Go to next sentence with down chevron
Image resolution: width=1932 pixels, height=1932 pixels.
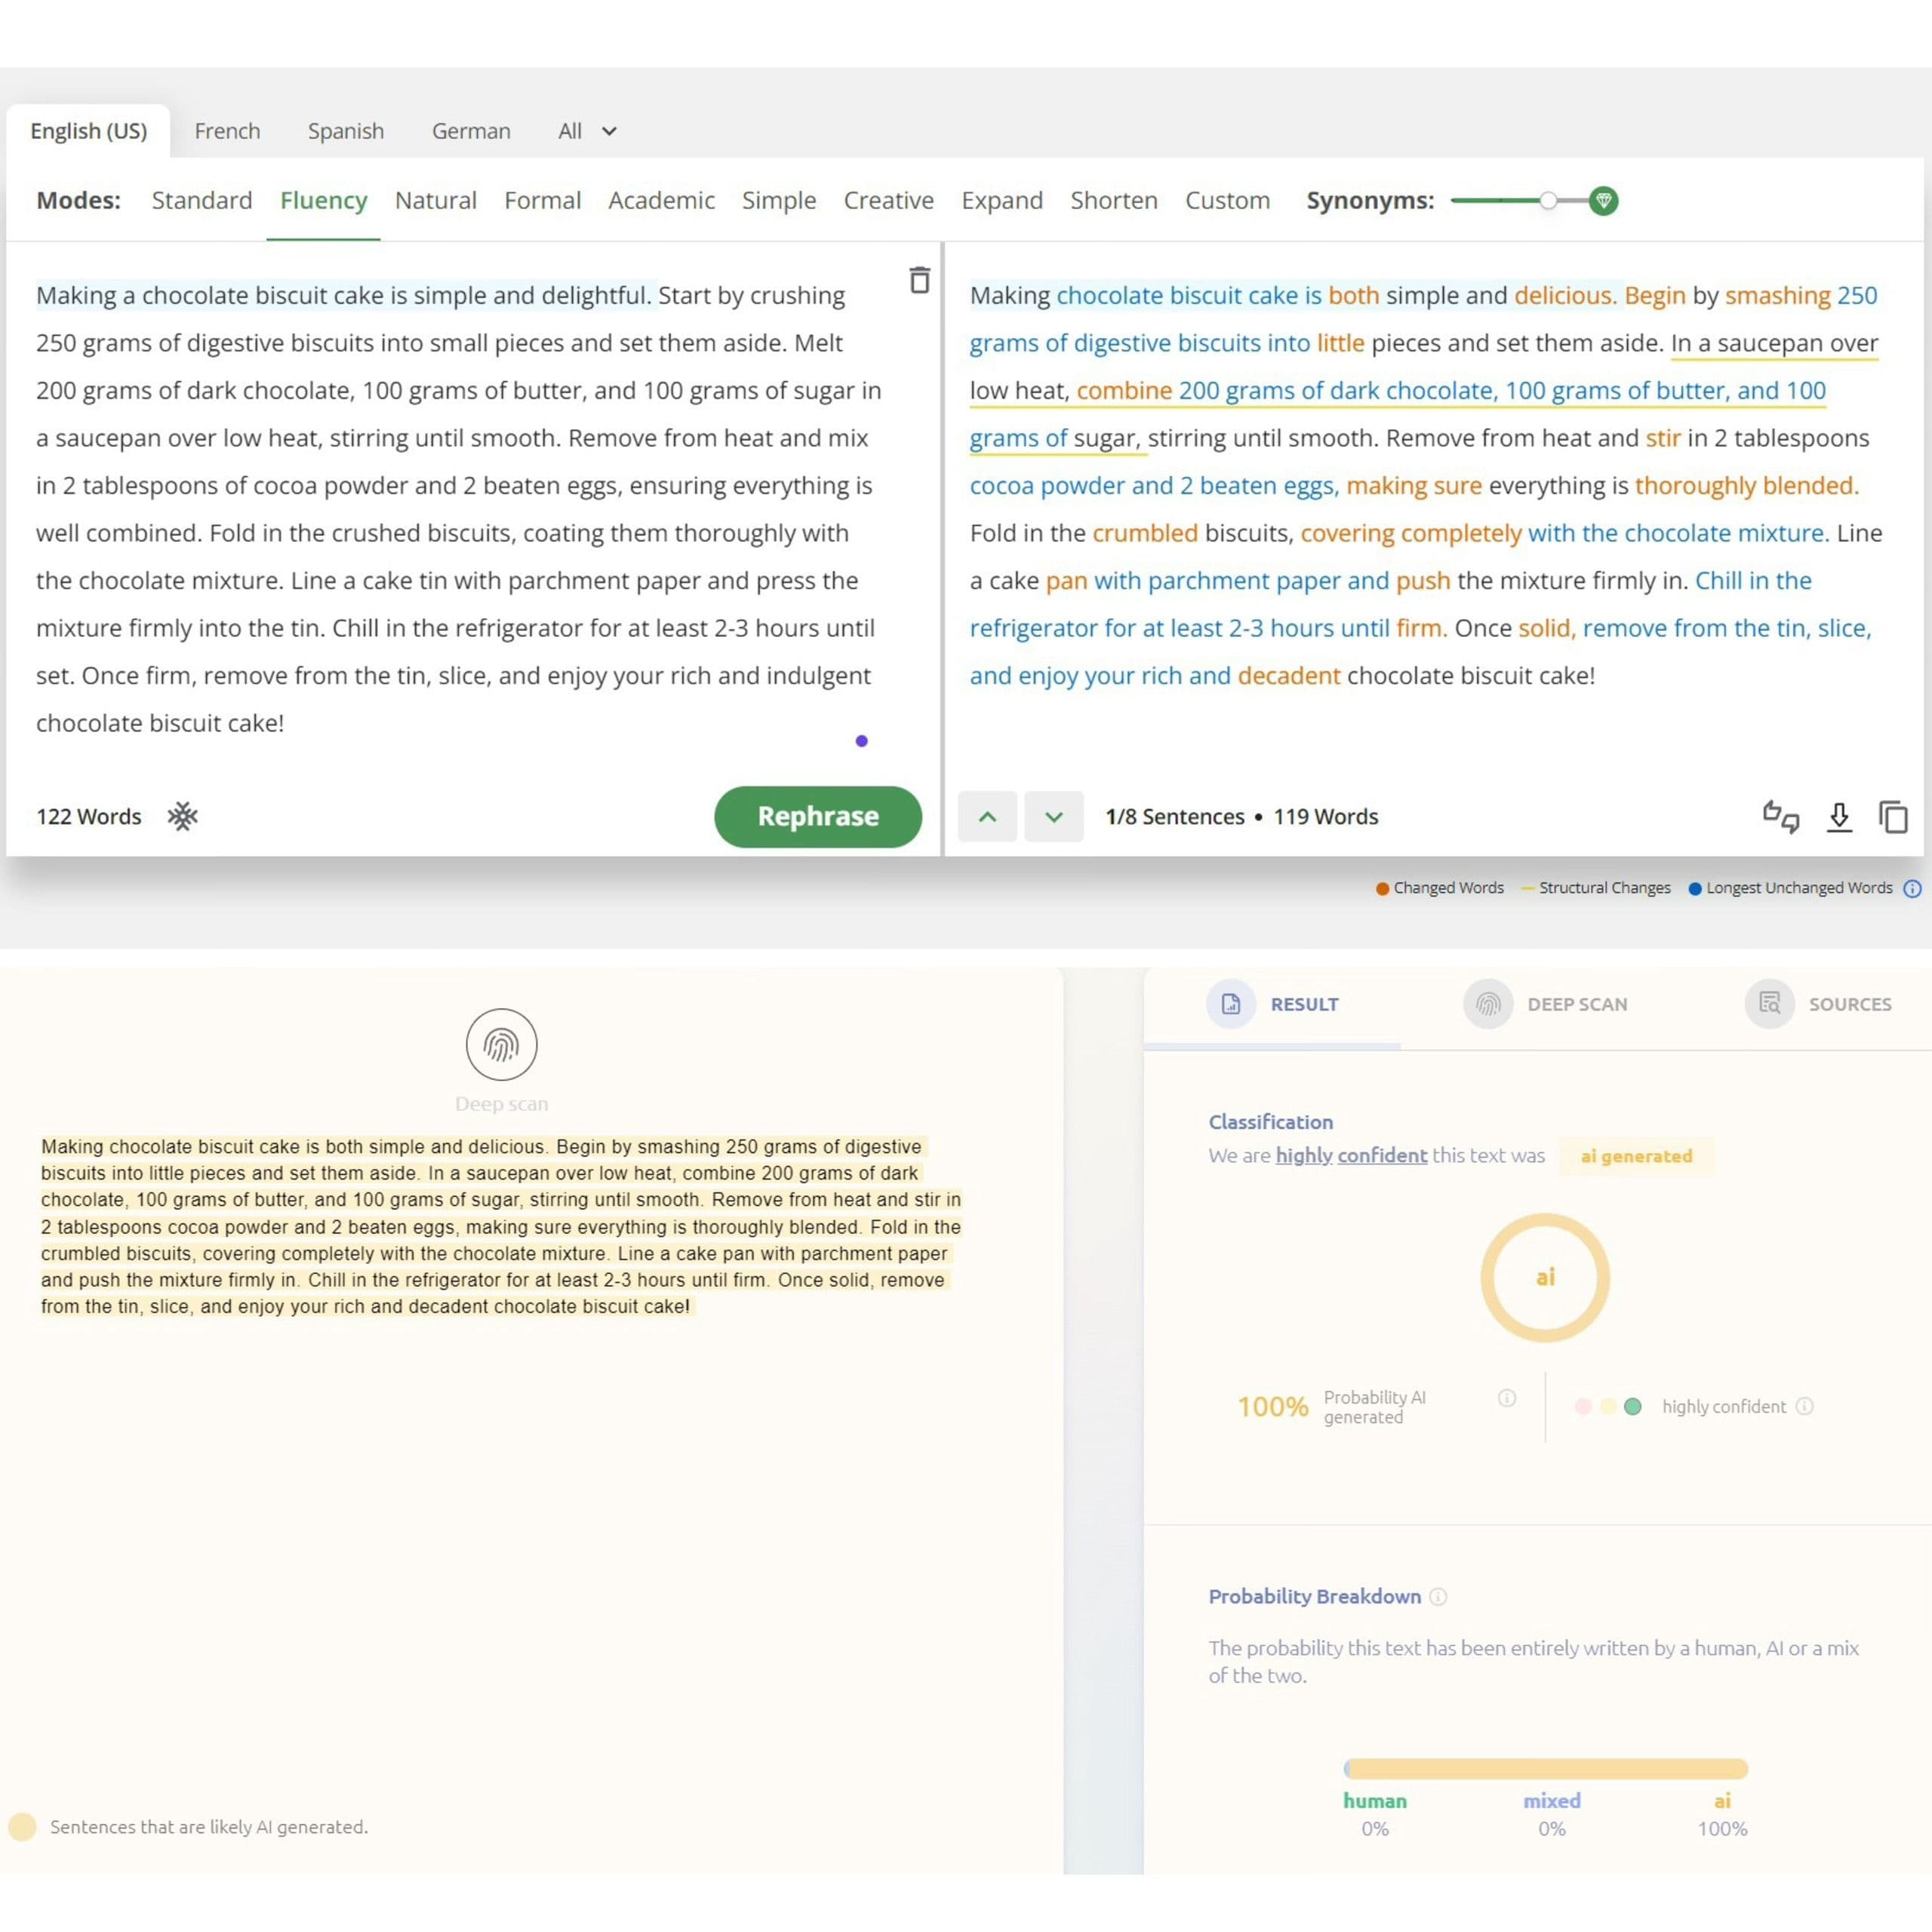(x=1053, y=816)
